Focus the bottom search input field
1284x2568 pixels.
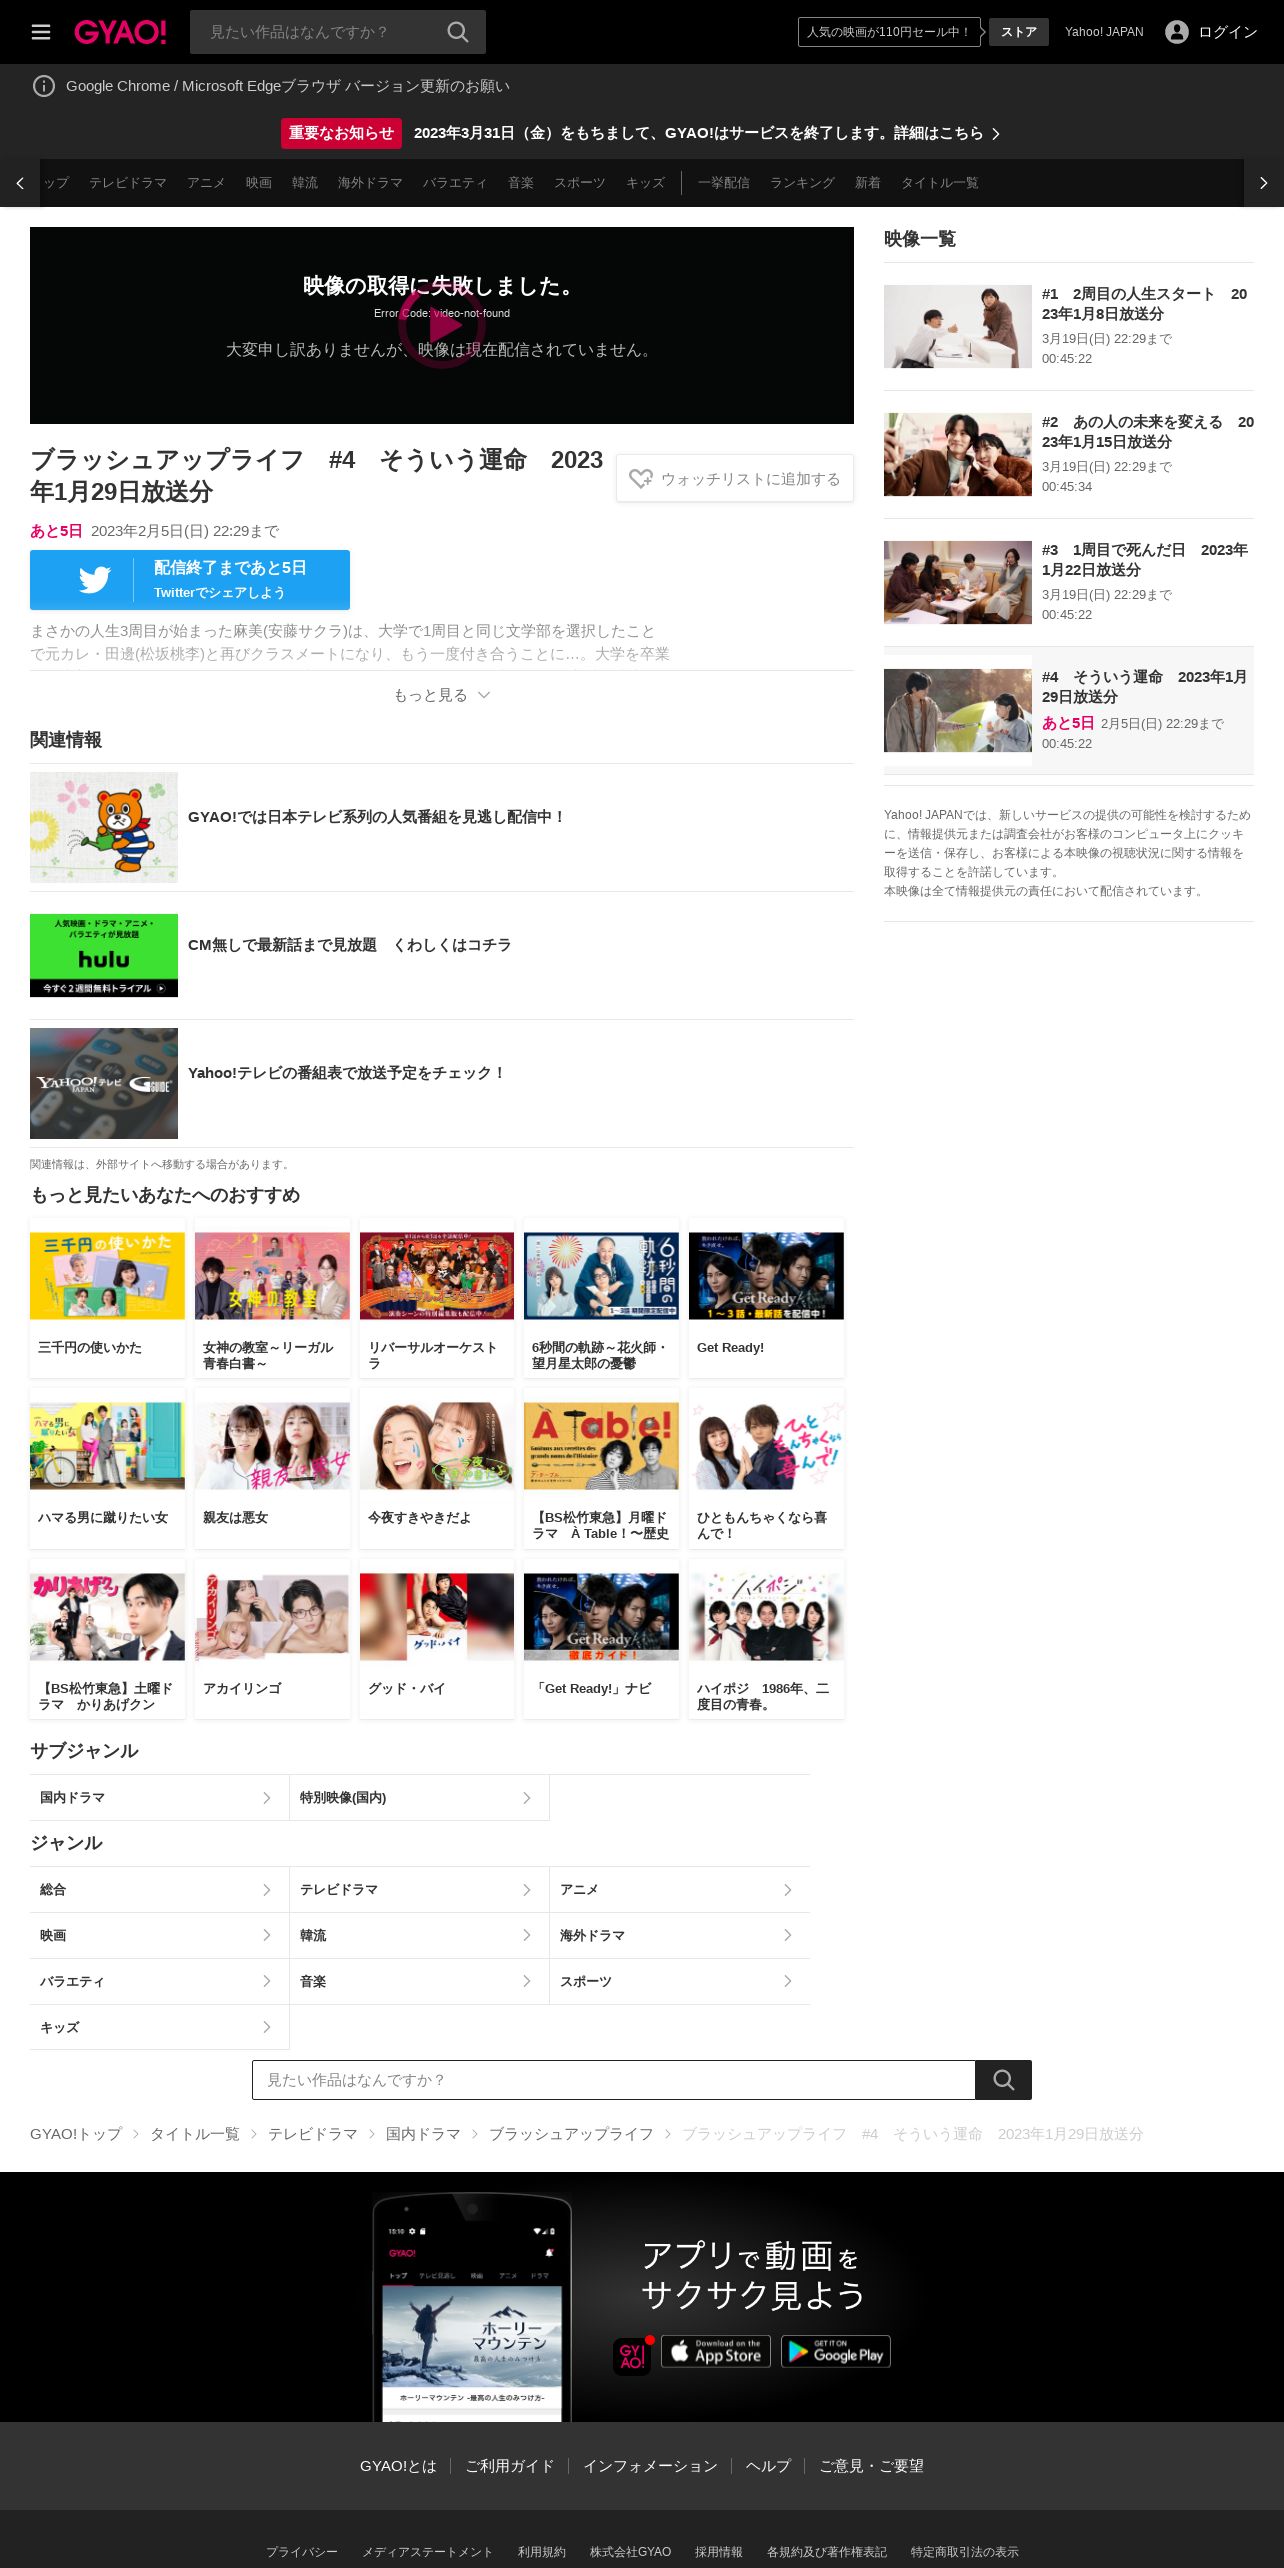point(614,2080)
